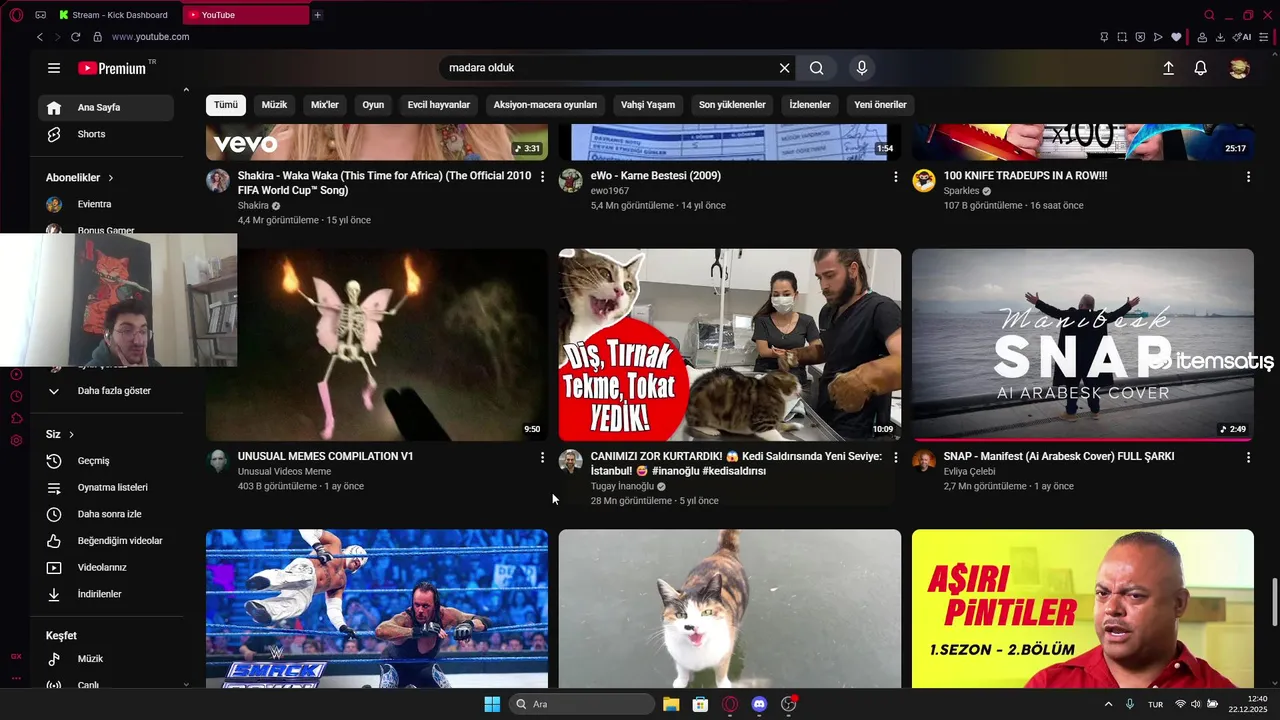Open the YouTube hamburger guide menu
The image size is (1280, 720).
point(54,68)
